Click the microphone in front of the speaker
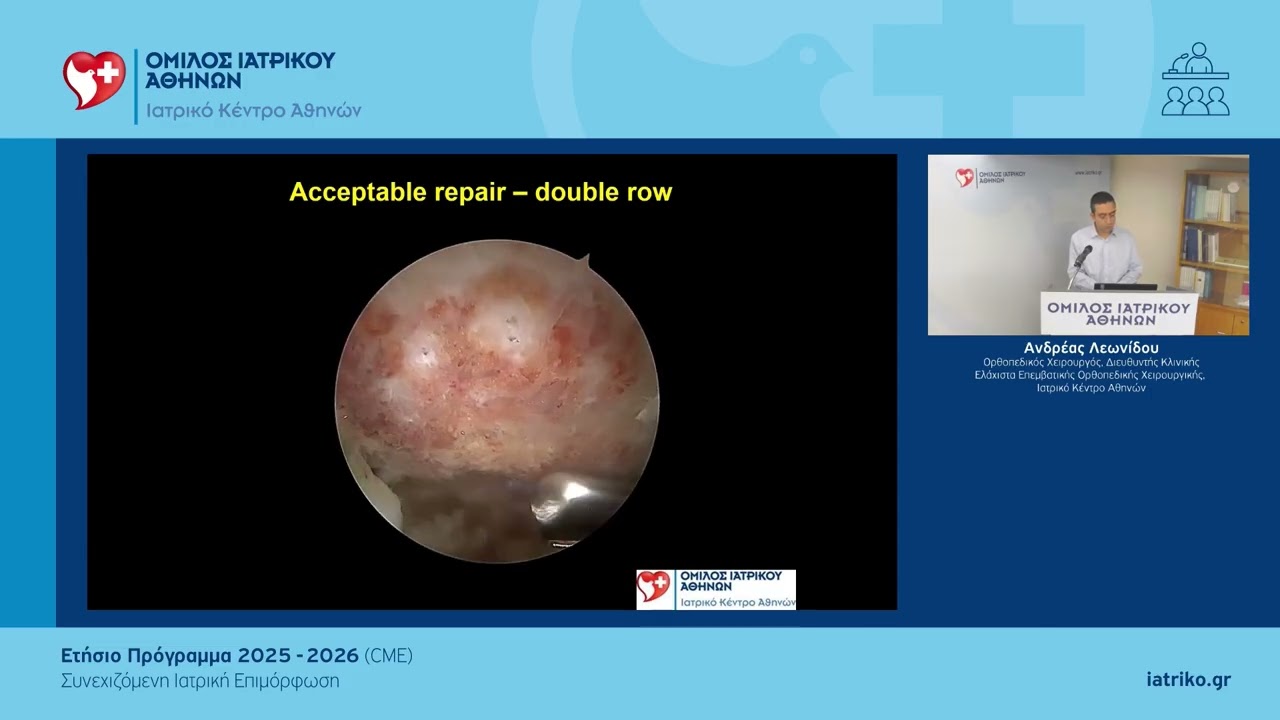The height and width of the screenshot is (720, 1280). click(x=1082, y=256)
